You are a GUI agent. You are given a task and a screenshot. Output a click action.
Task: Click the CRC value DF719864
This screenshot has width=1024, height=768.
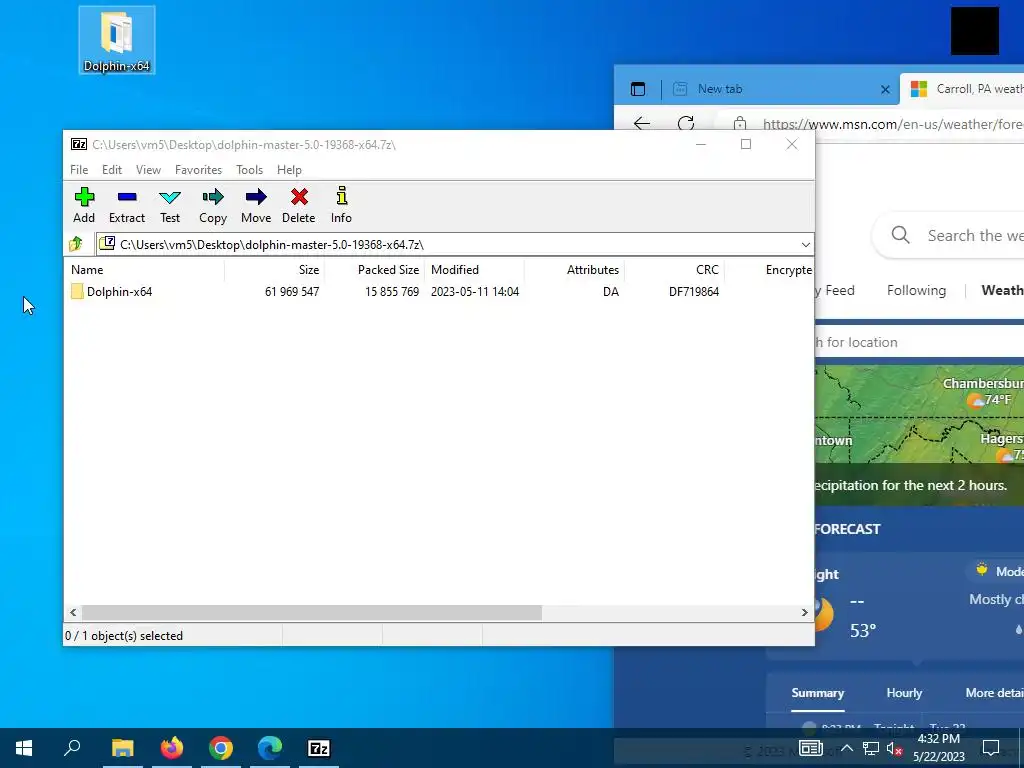pyautogui.click(x=694, y=292)
